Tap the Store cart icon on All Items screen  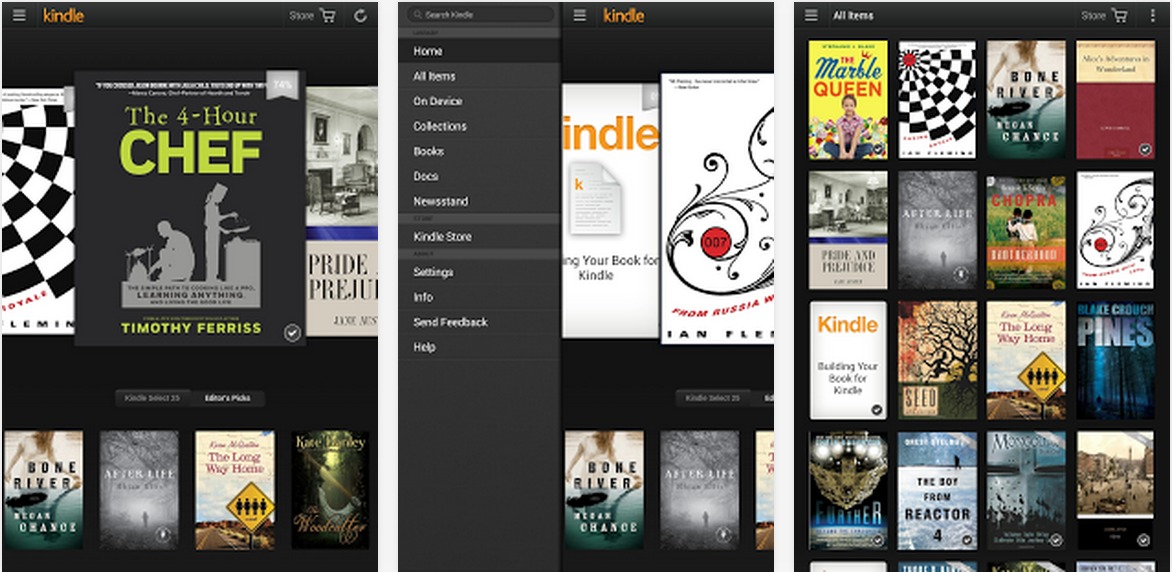click(1119, 15)
